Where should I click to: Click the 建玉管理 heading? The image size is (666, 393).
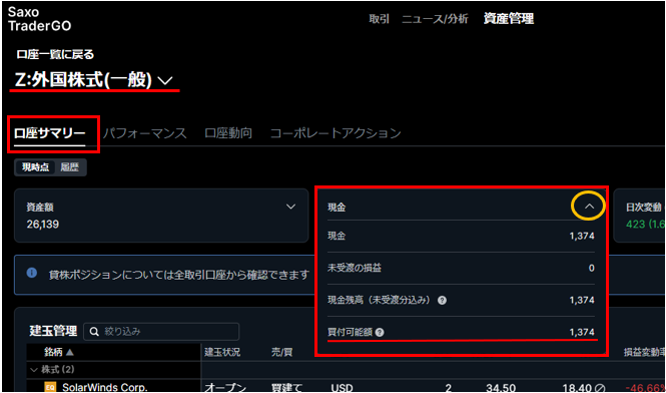click(53, 331)
